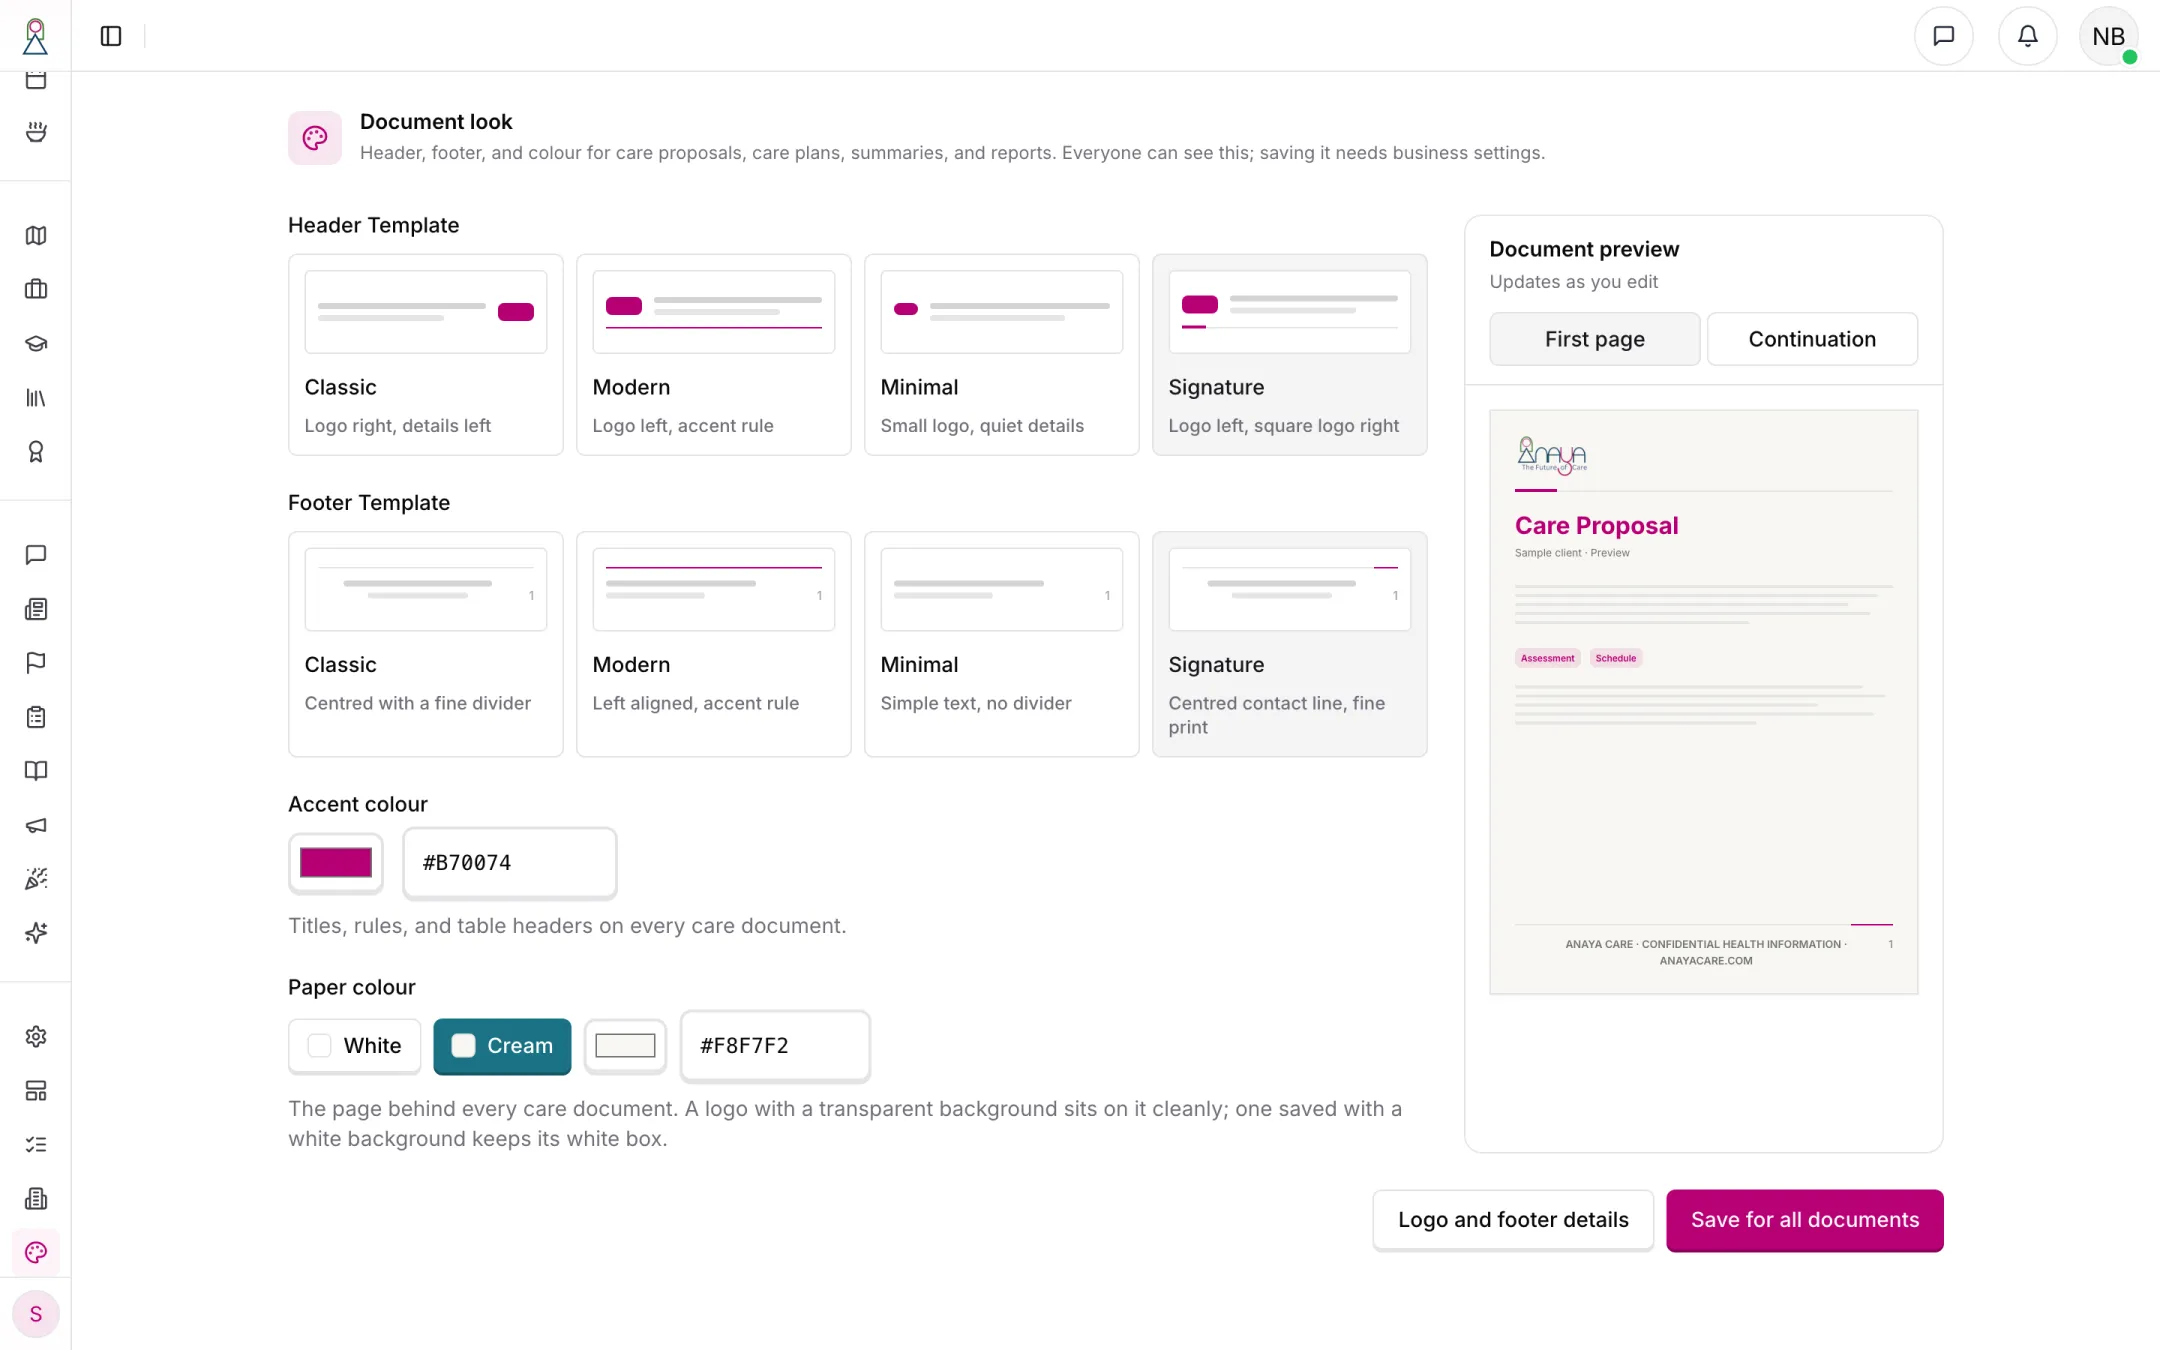Select the Signature header template
The image size is (2160, 1350).
coord(1289,354)
